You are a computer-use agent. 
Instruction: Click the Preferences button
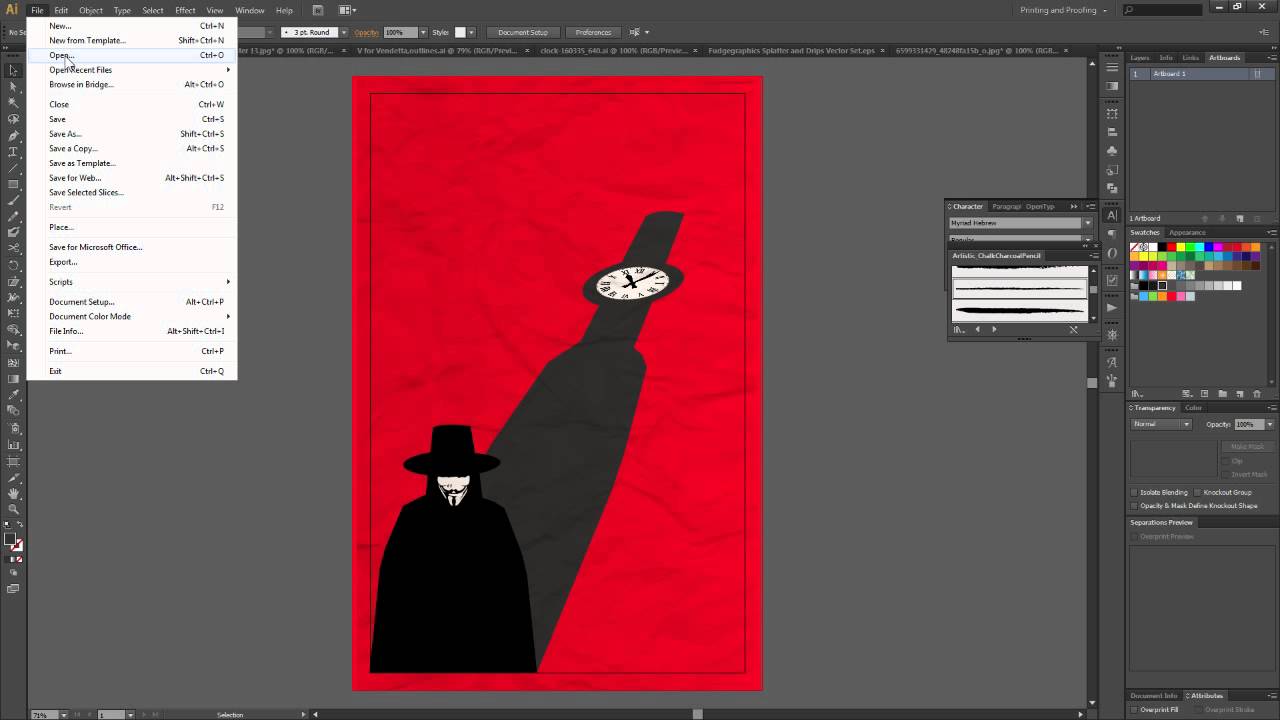point(593,32)
